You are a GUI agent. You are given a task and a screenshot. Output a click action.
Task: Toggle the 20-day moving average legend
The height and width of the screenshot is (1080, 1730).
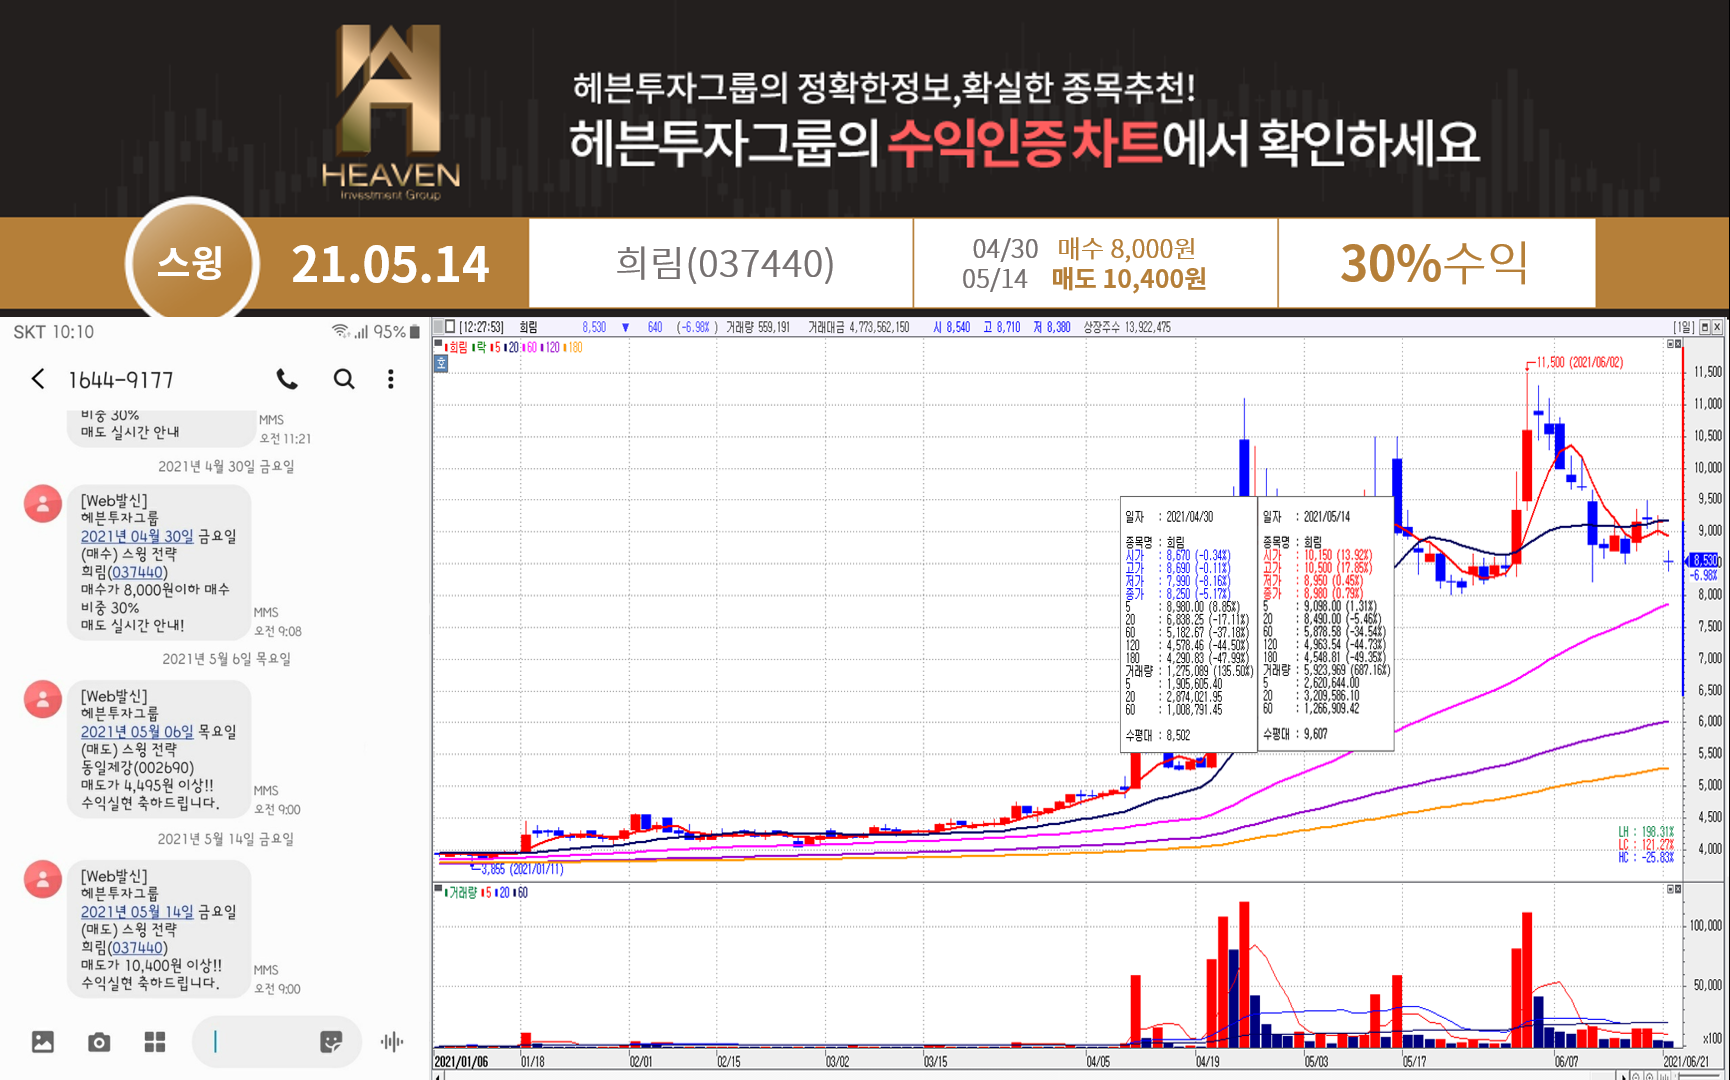tap(512, 347)
